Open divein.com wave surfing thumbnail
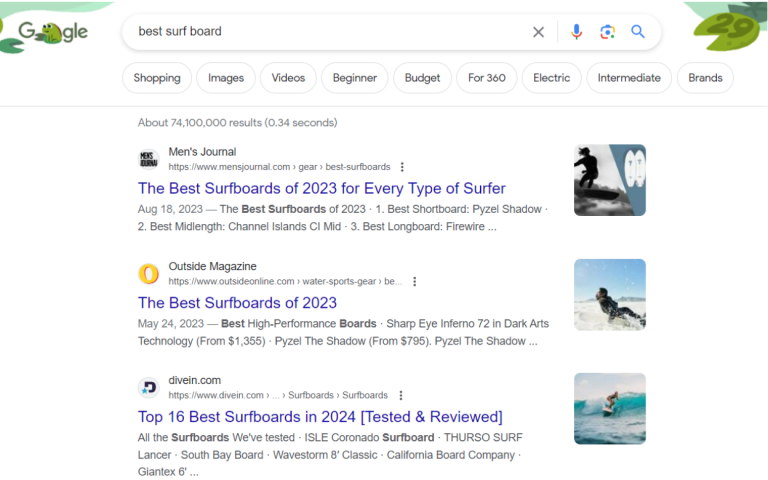Image resolution: width=768 pixels, height=480 pixels. click(610, 409)
